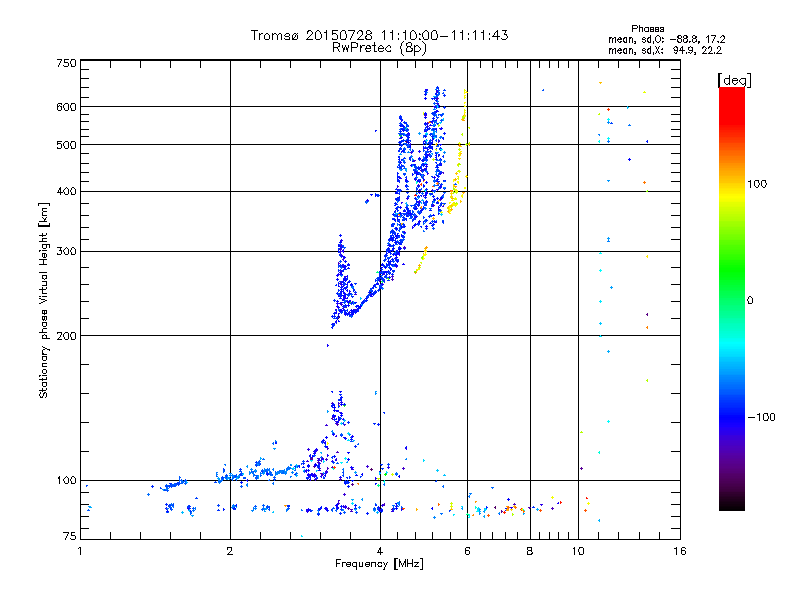This screenshot has width=800, height=600.
Task: Click the 'Phases' statistics header
Action: point(647,29)
